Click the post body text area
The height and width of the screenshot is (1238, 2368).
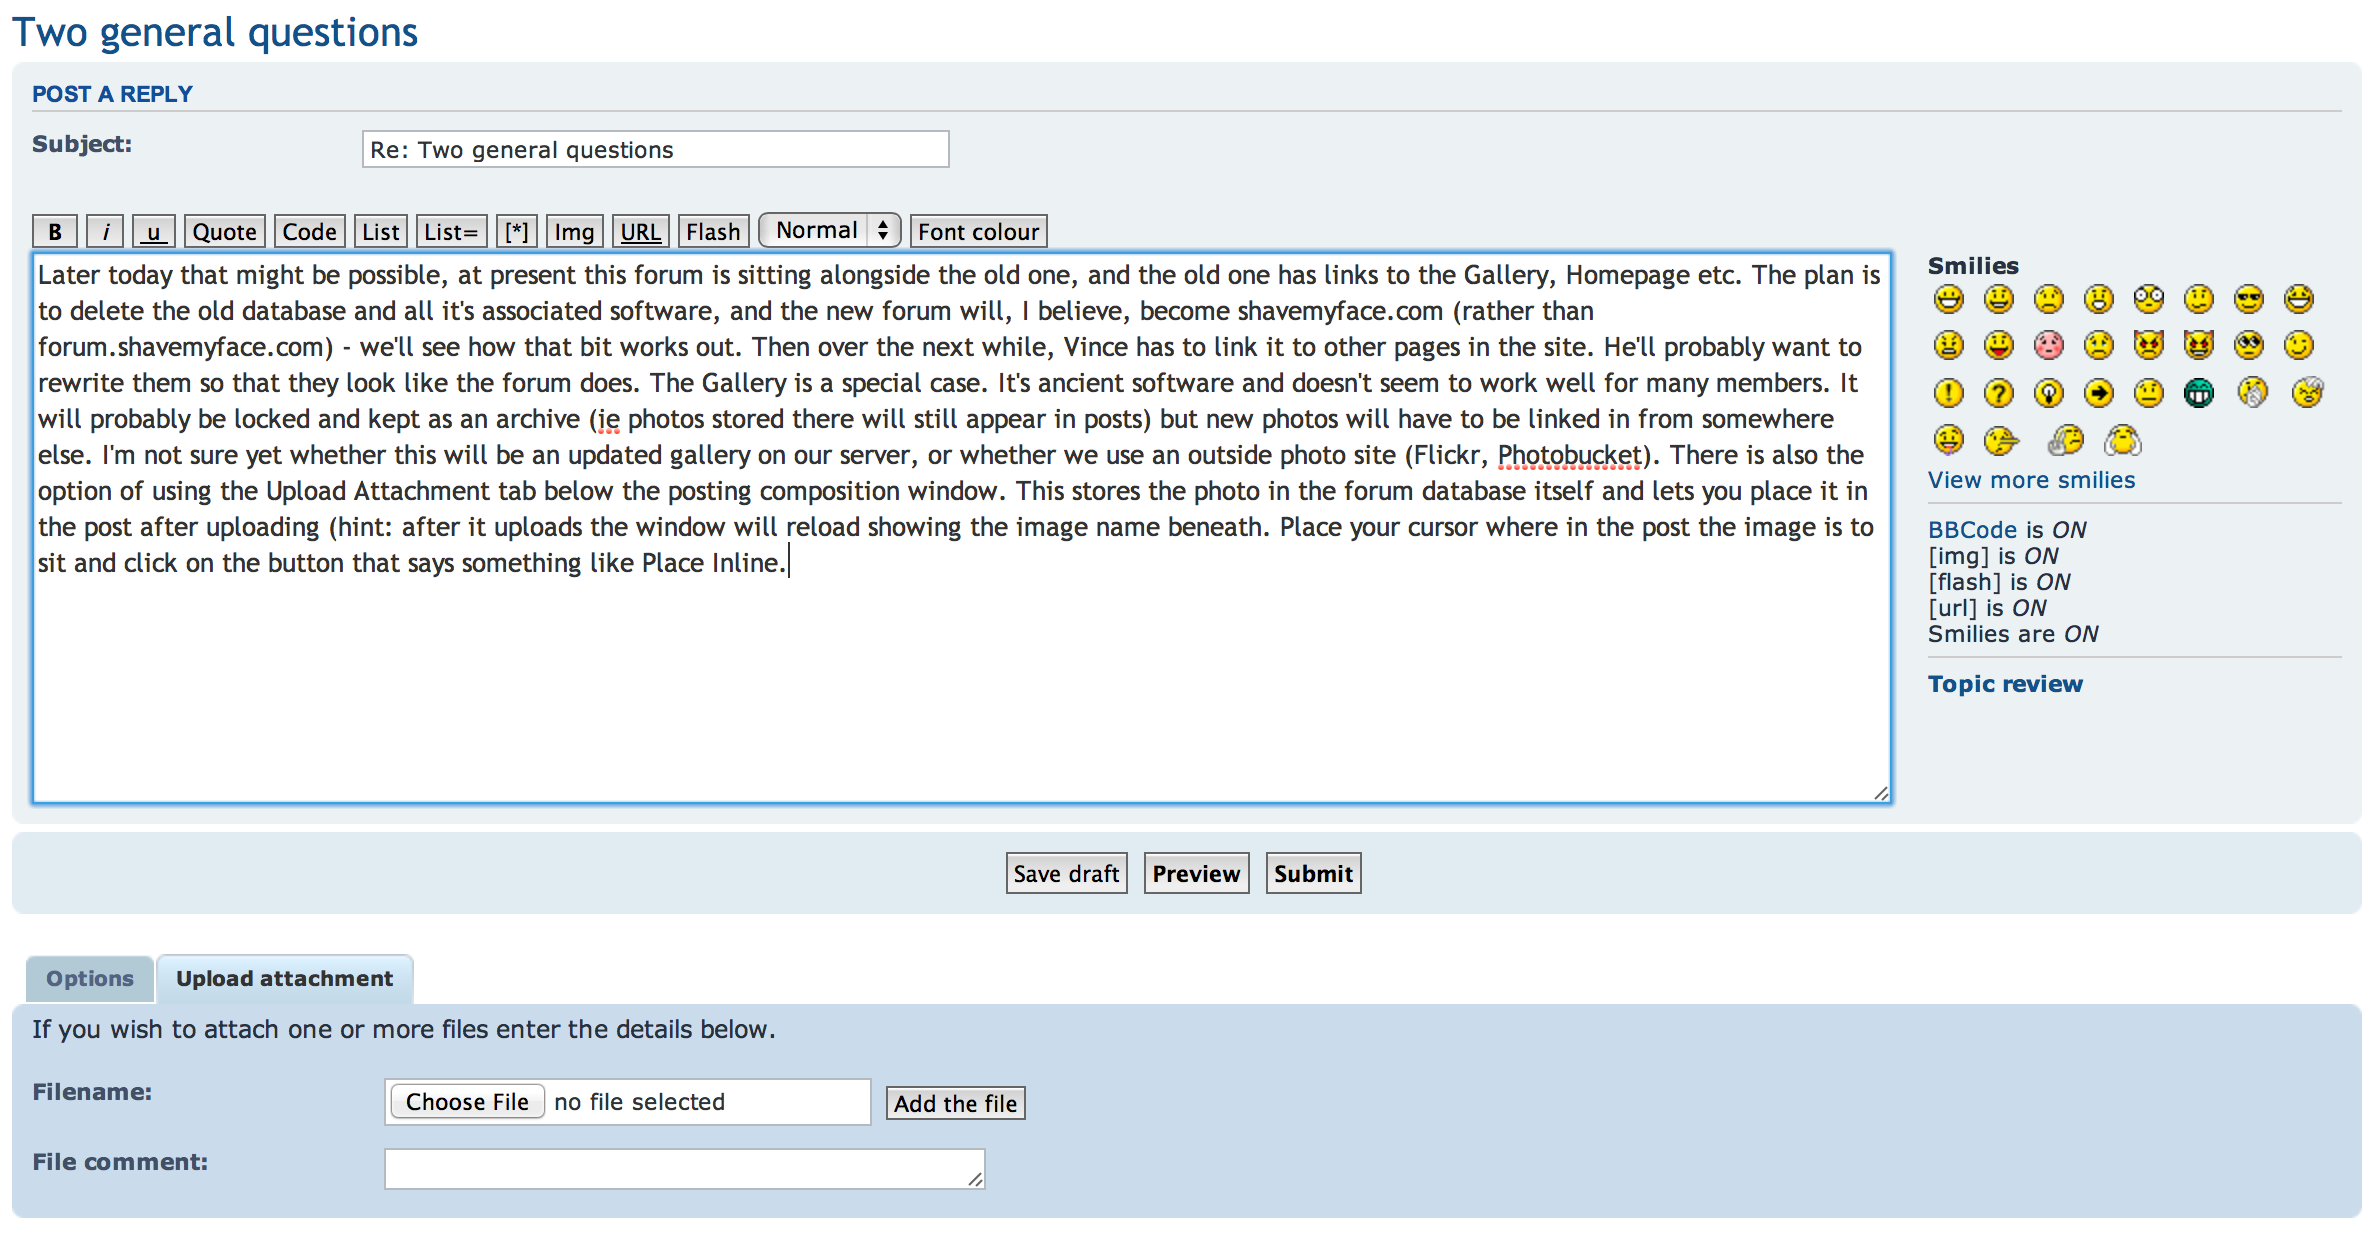(x=965, y=525)
